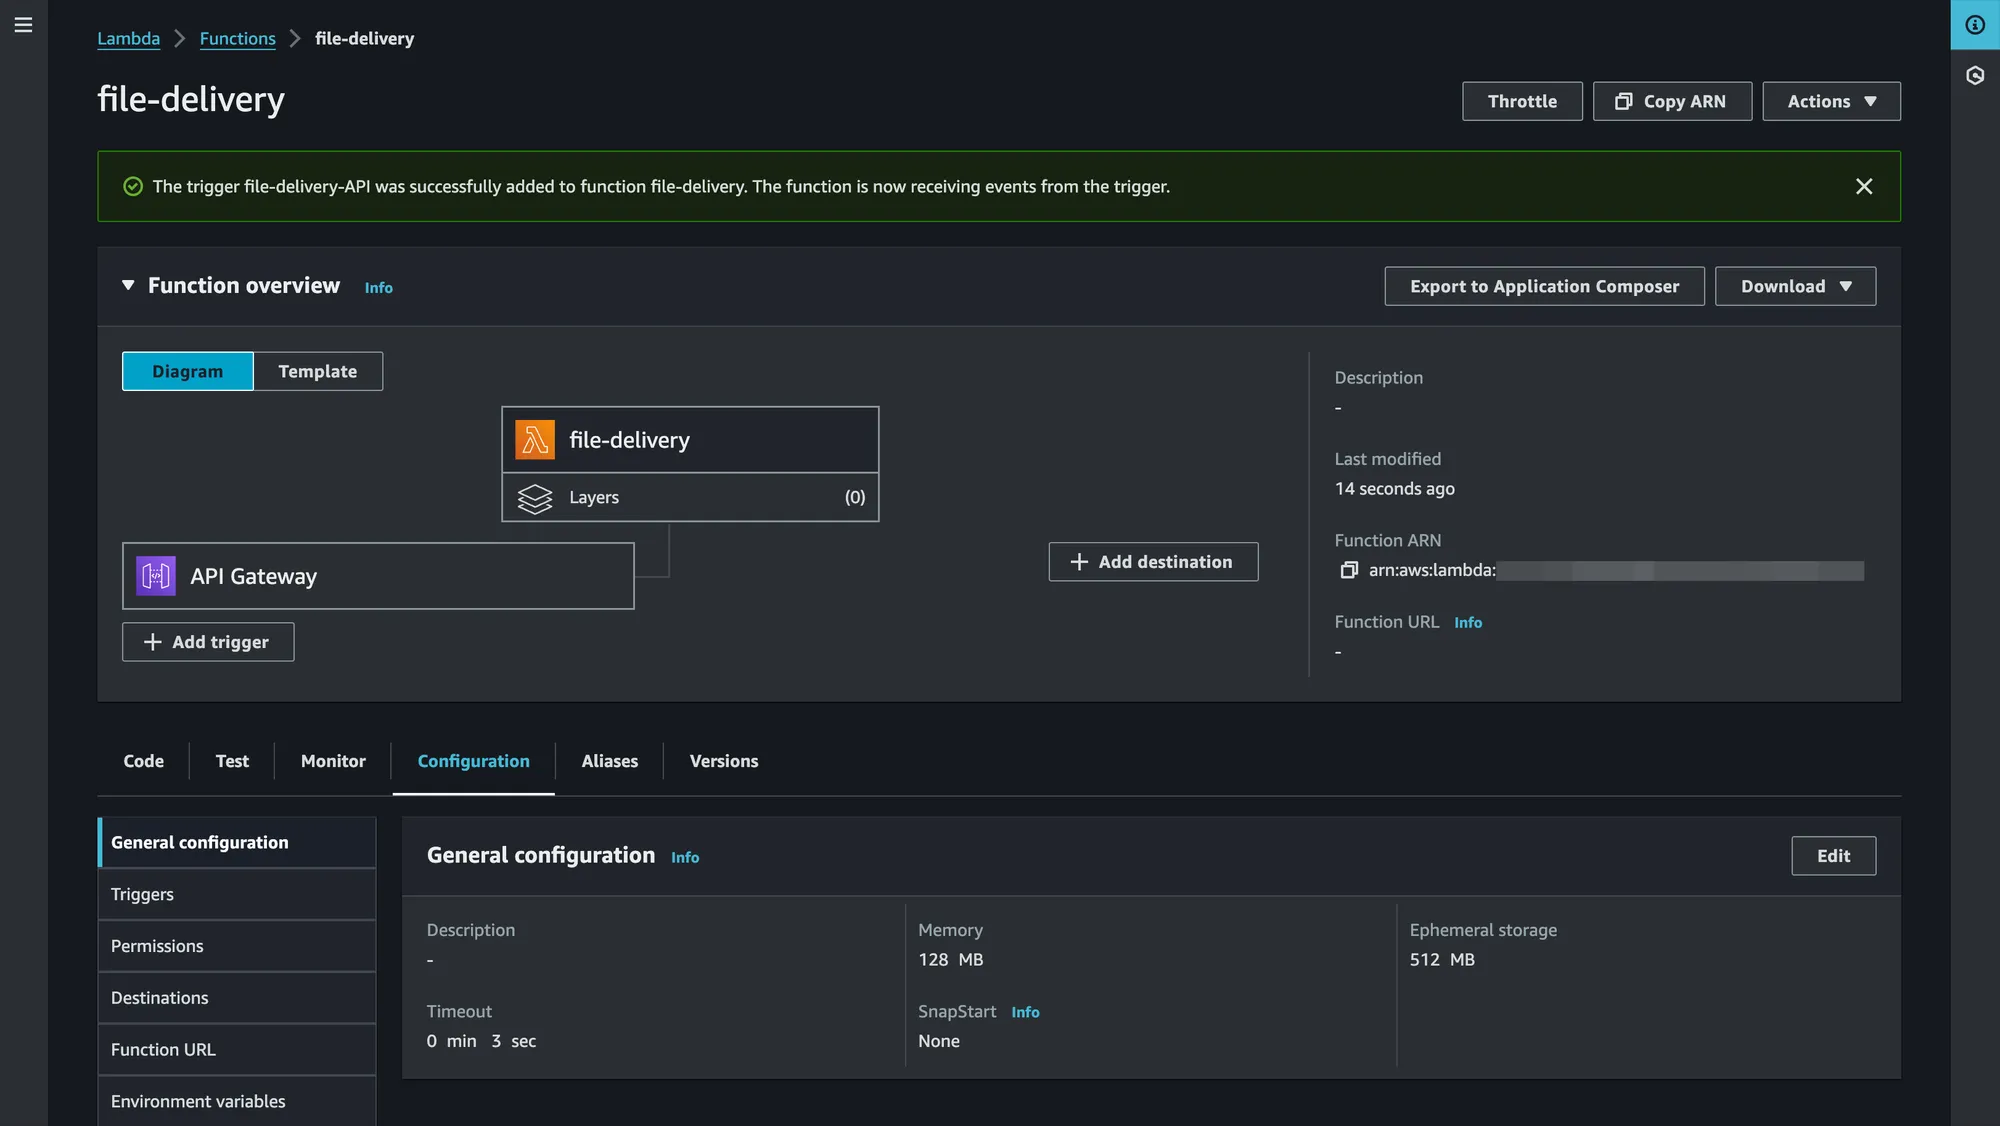Click the '14 seconds ago' last modified text
The image size is (2000, 1126).
click(1394, 489)
